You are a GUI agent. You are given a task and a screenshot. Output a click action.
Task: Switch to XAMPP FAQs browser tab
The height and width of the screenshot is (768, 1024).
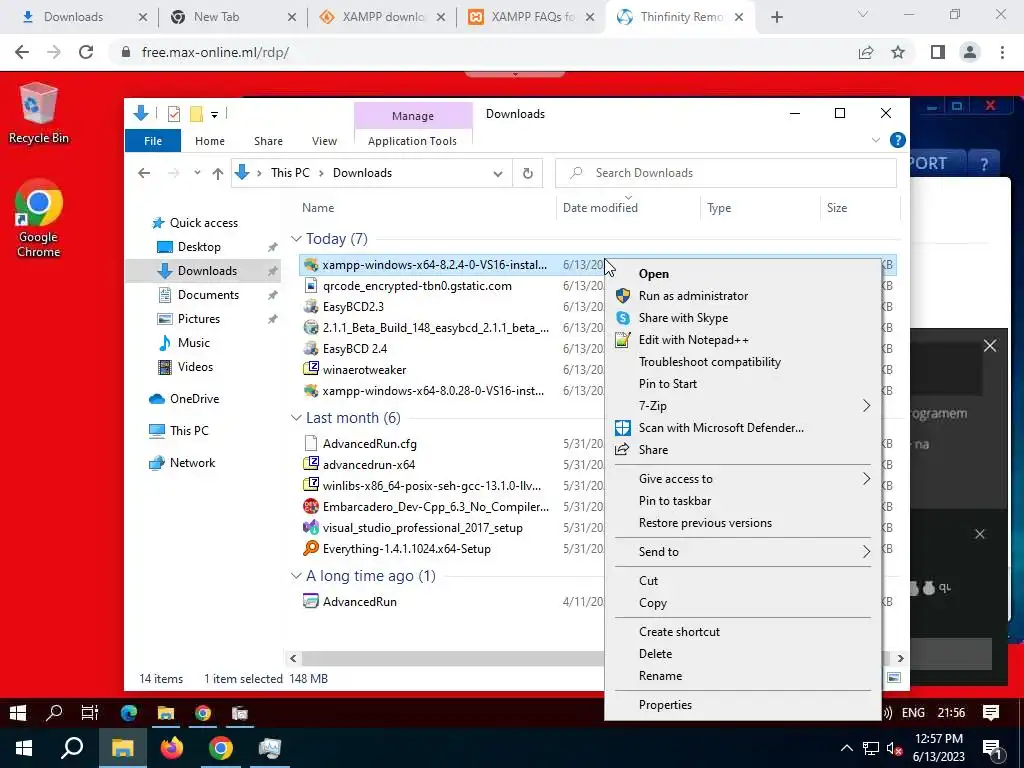tap(532, 17)
